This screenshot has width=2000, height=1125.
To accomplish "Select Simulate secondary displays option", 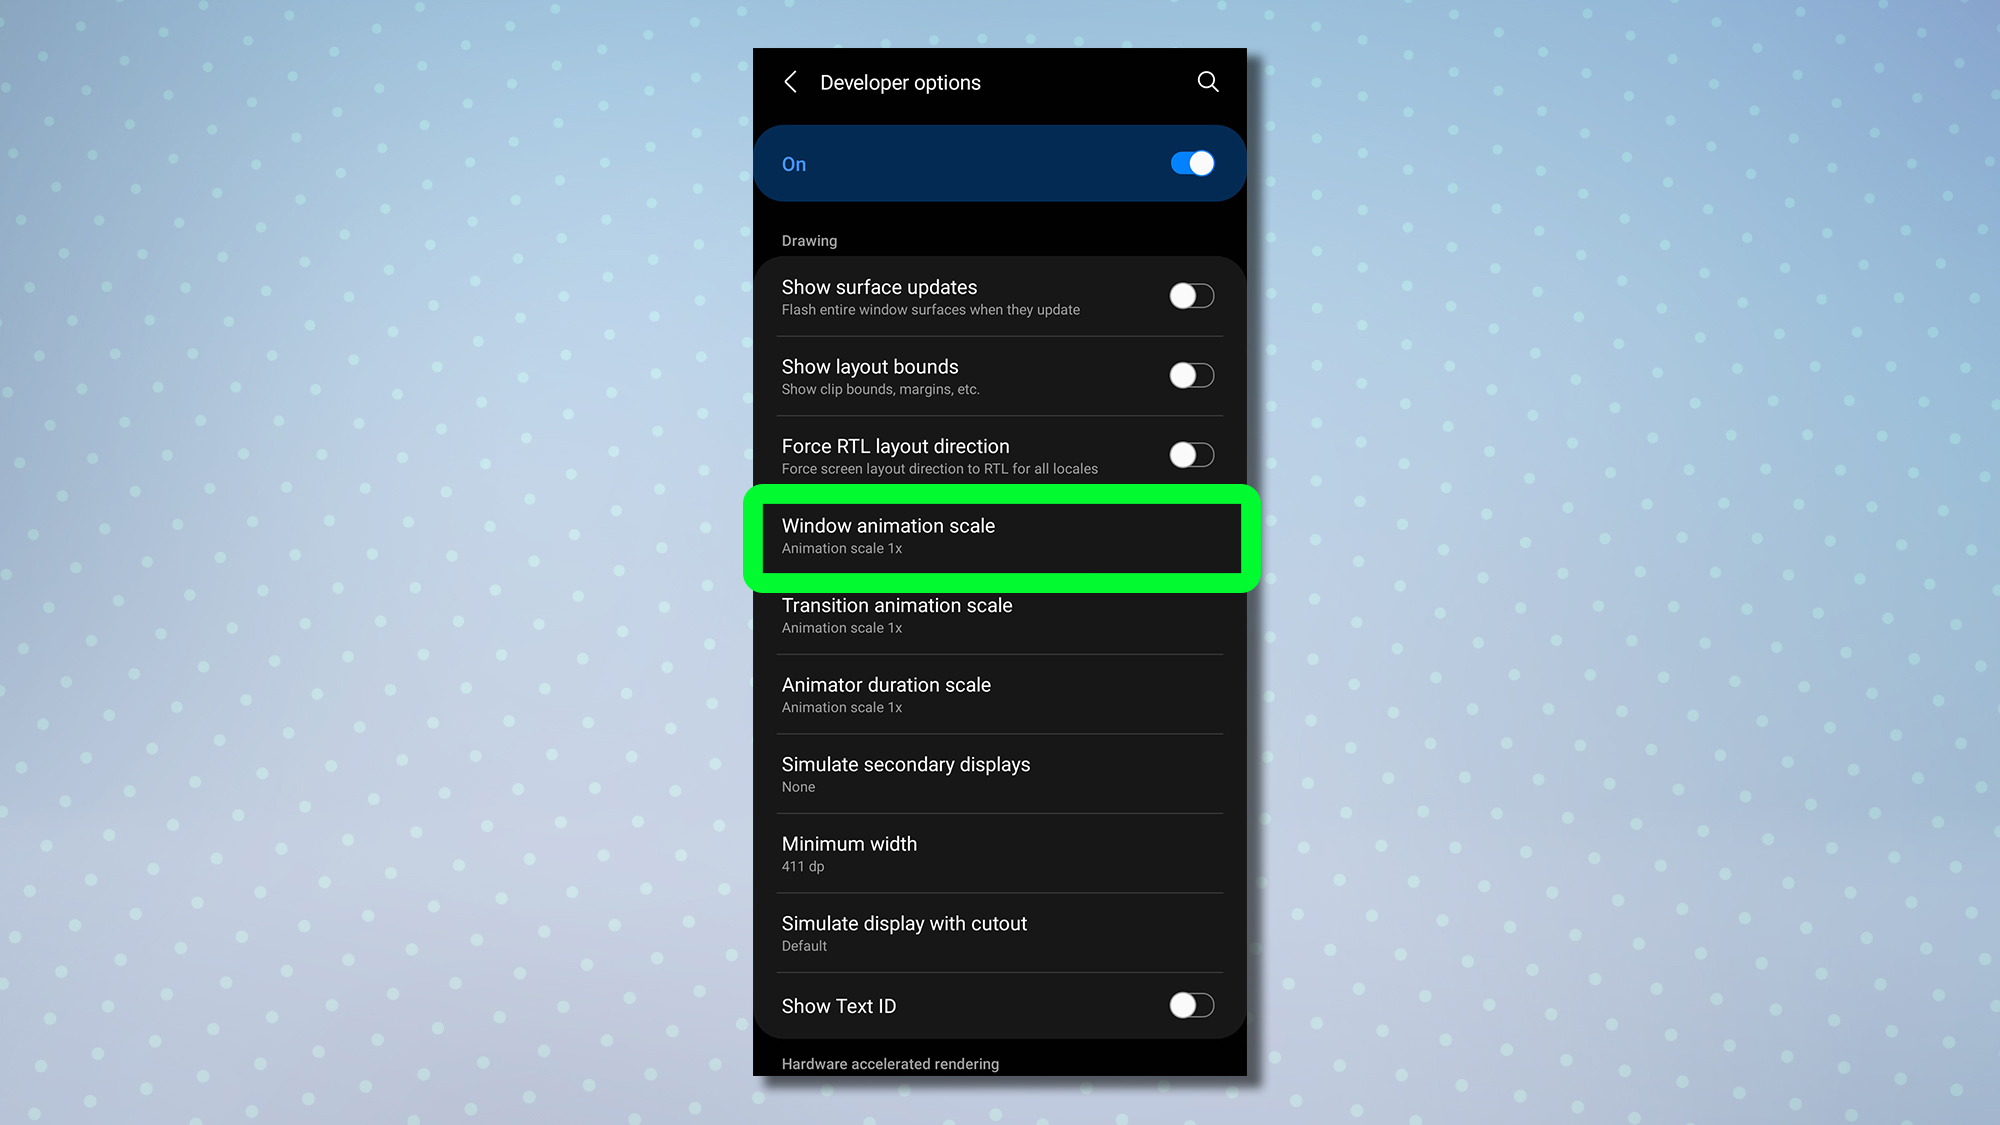I will [999, 773].
